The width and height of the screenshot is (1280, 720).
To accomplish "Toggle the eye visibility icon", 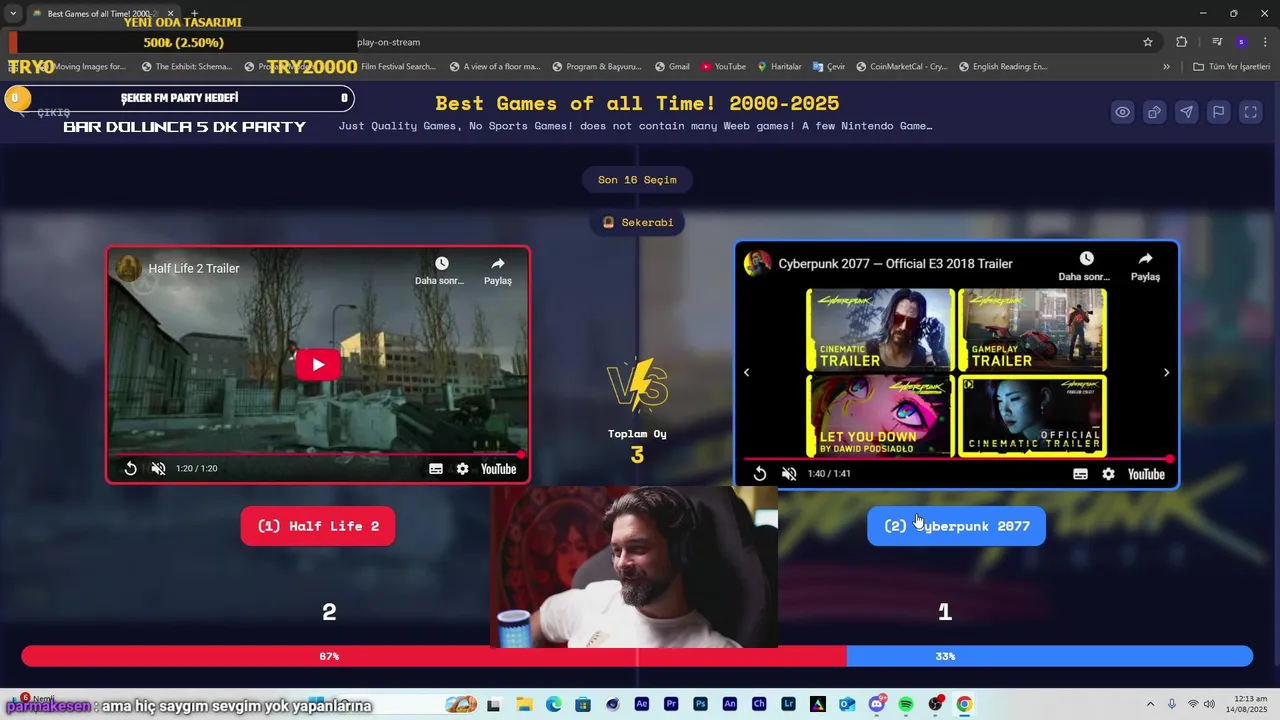I will coord(1123,112).
